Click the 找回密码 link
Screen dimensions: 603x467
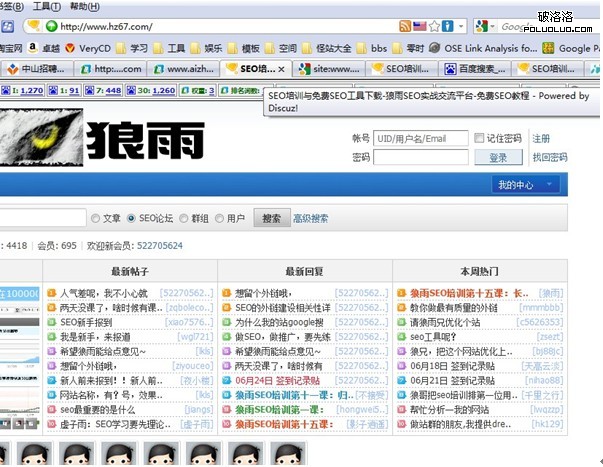pyautogui.click(x=550, y=157)
